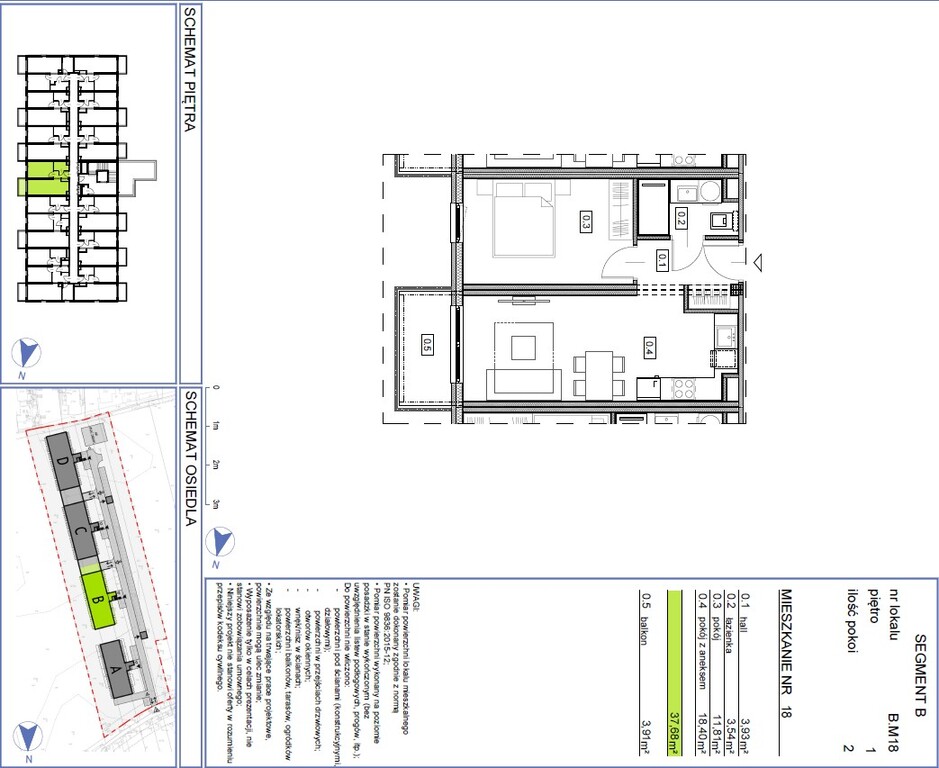Click the '0.5 balkon' table row

tap(645, 673)
